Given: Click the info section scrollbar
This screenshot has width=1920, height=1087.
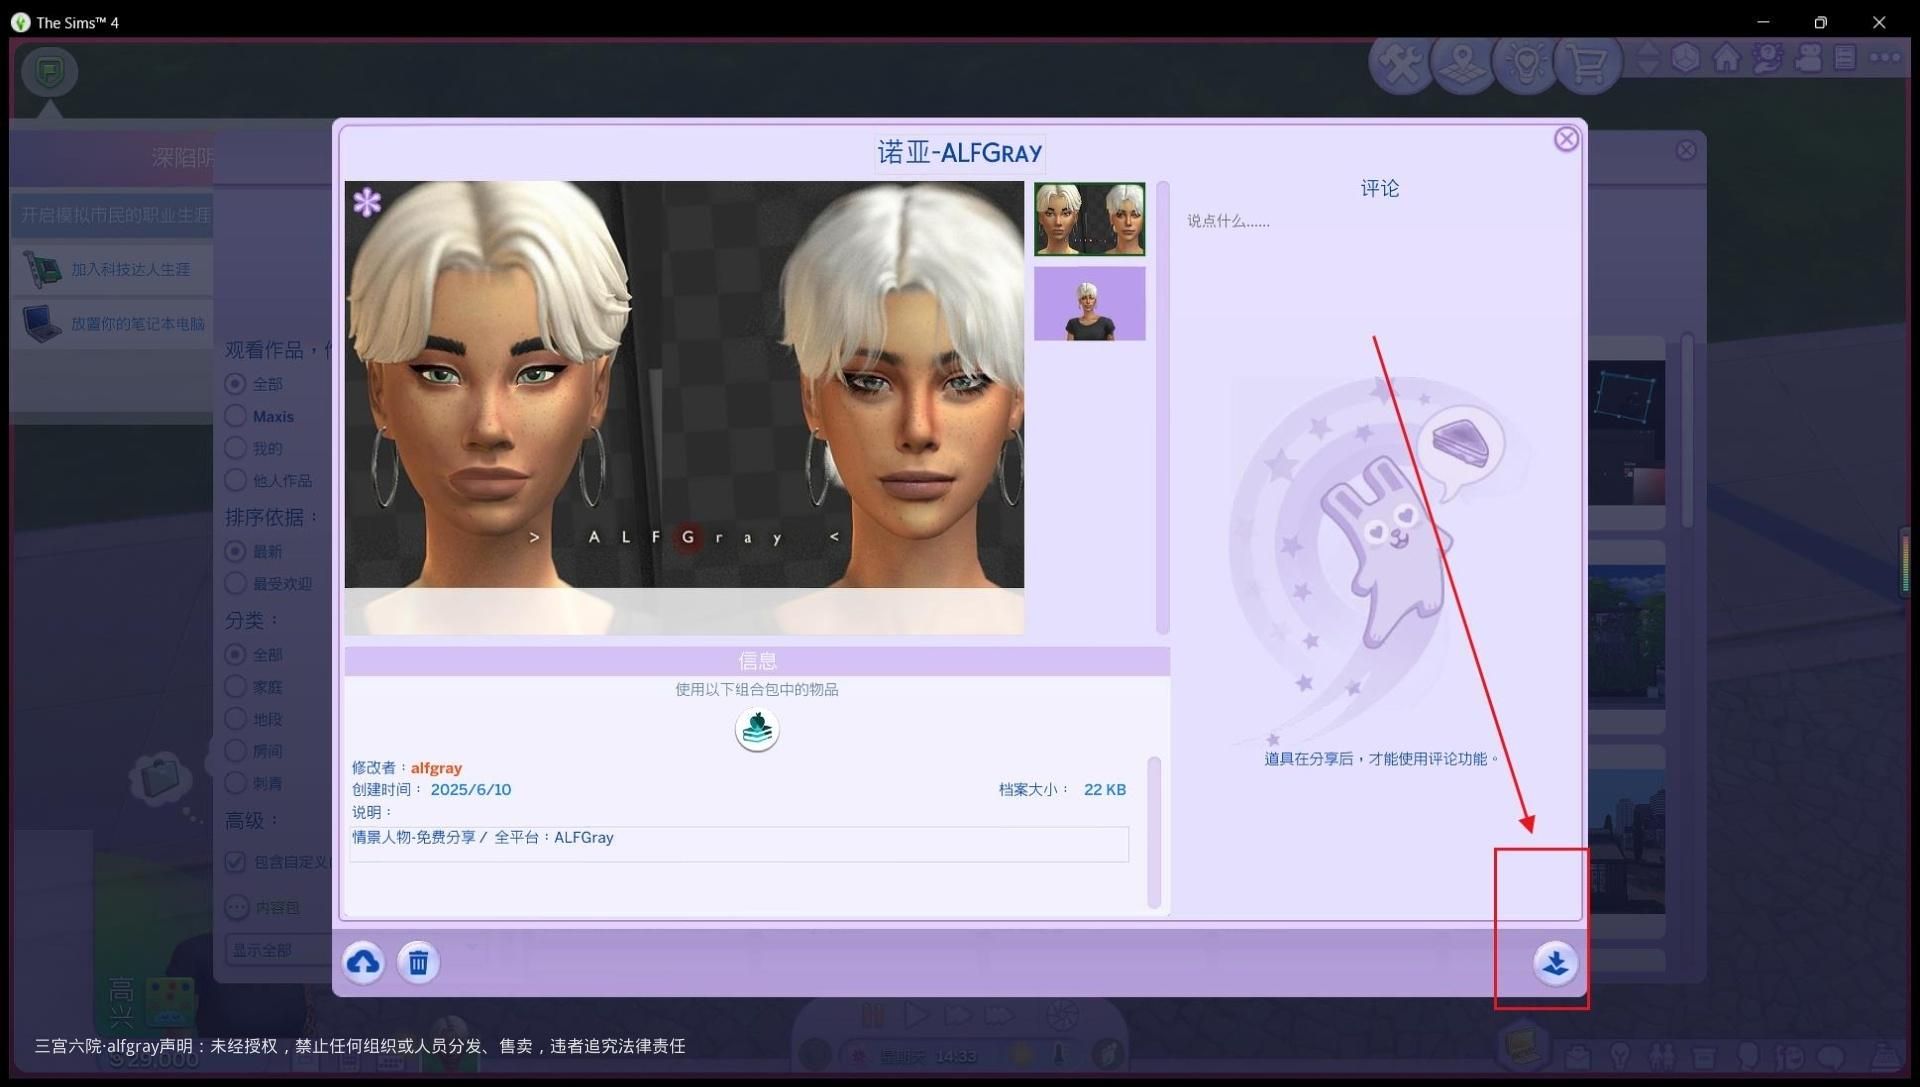Looking at the screenshot, I should (x=1154, y=832).
